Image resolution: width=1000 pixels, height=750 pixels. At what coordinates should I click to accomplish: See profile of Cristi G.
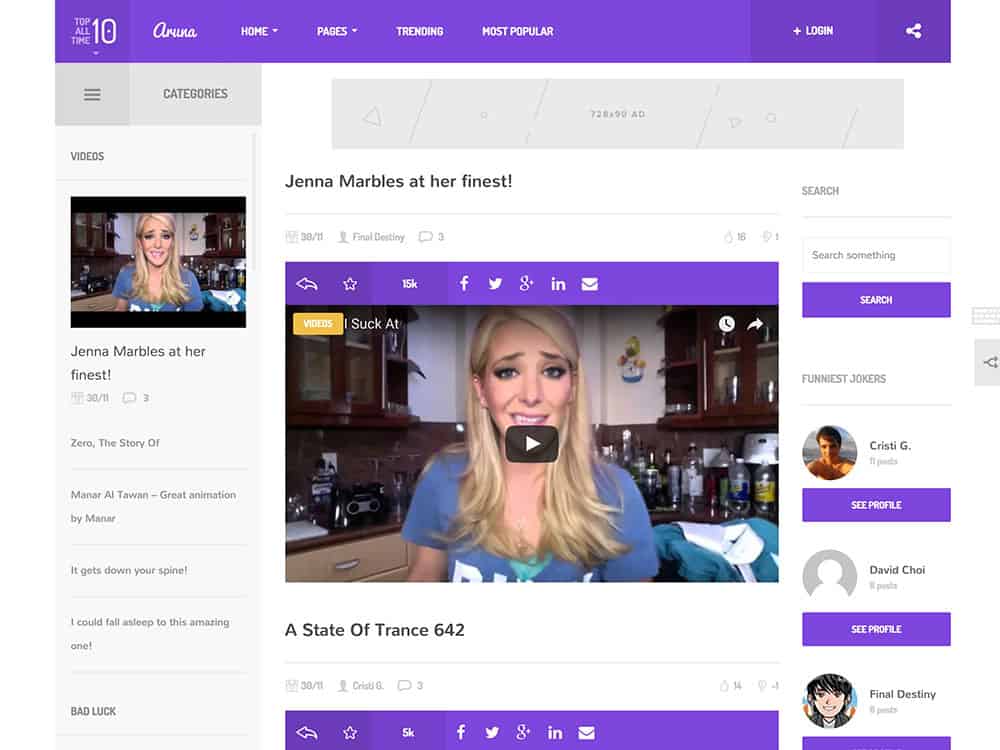click(876, 504)
